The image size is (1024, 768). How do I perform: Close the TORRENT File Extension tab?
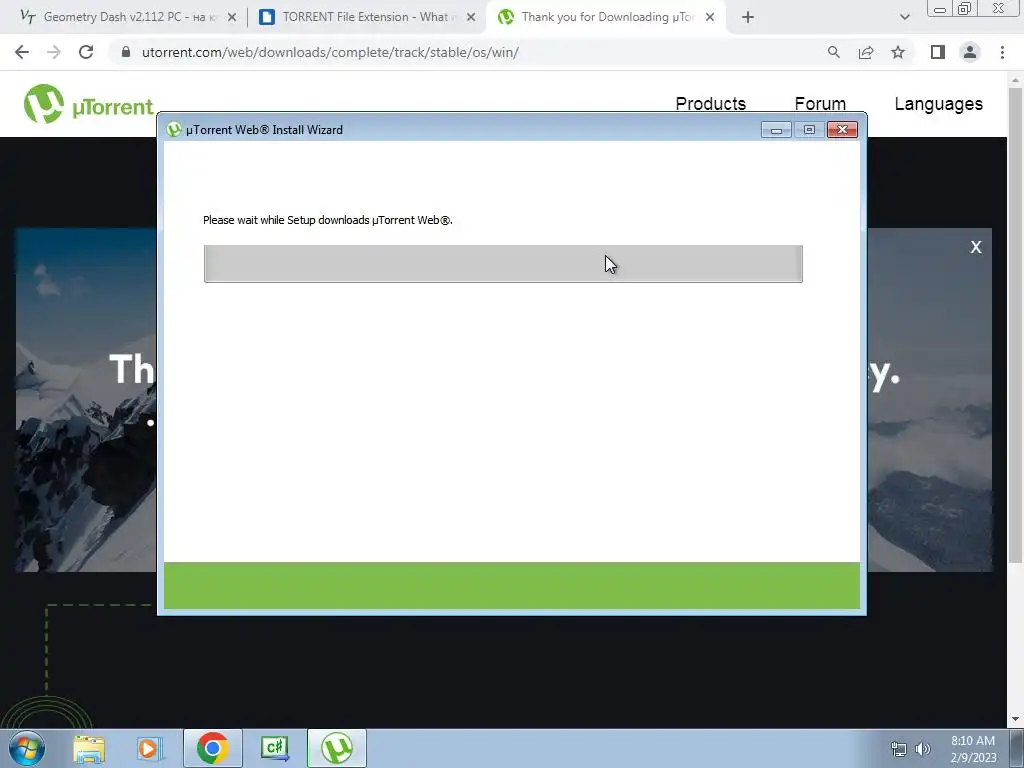pyautogui.click(x=471, y=17)
